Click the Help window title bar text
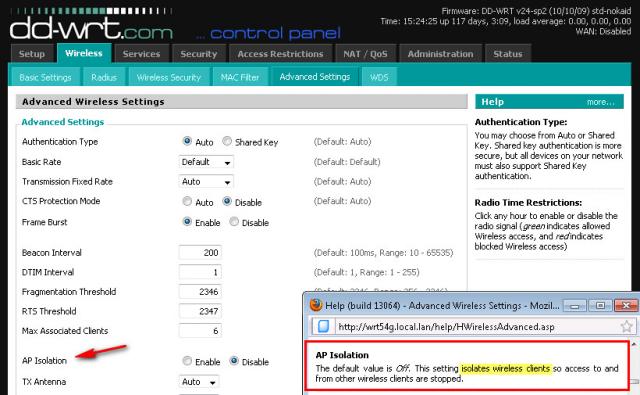The height and width of the screenshot is (395, 640). click(x=442, y=305)
